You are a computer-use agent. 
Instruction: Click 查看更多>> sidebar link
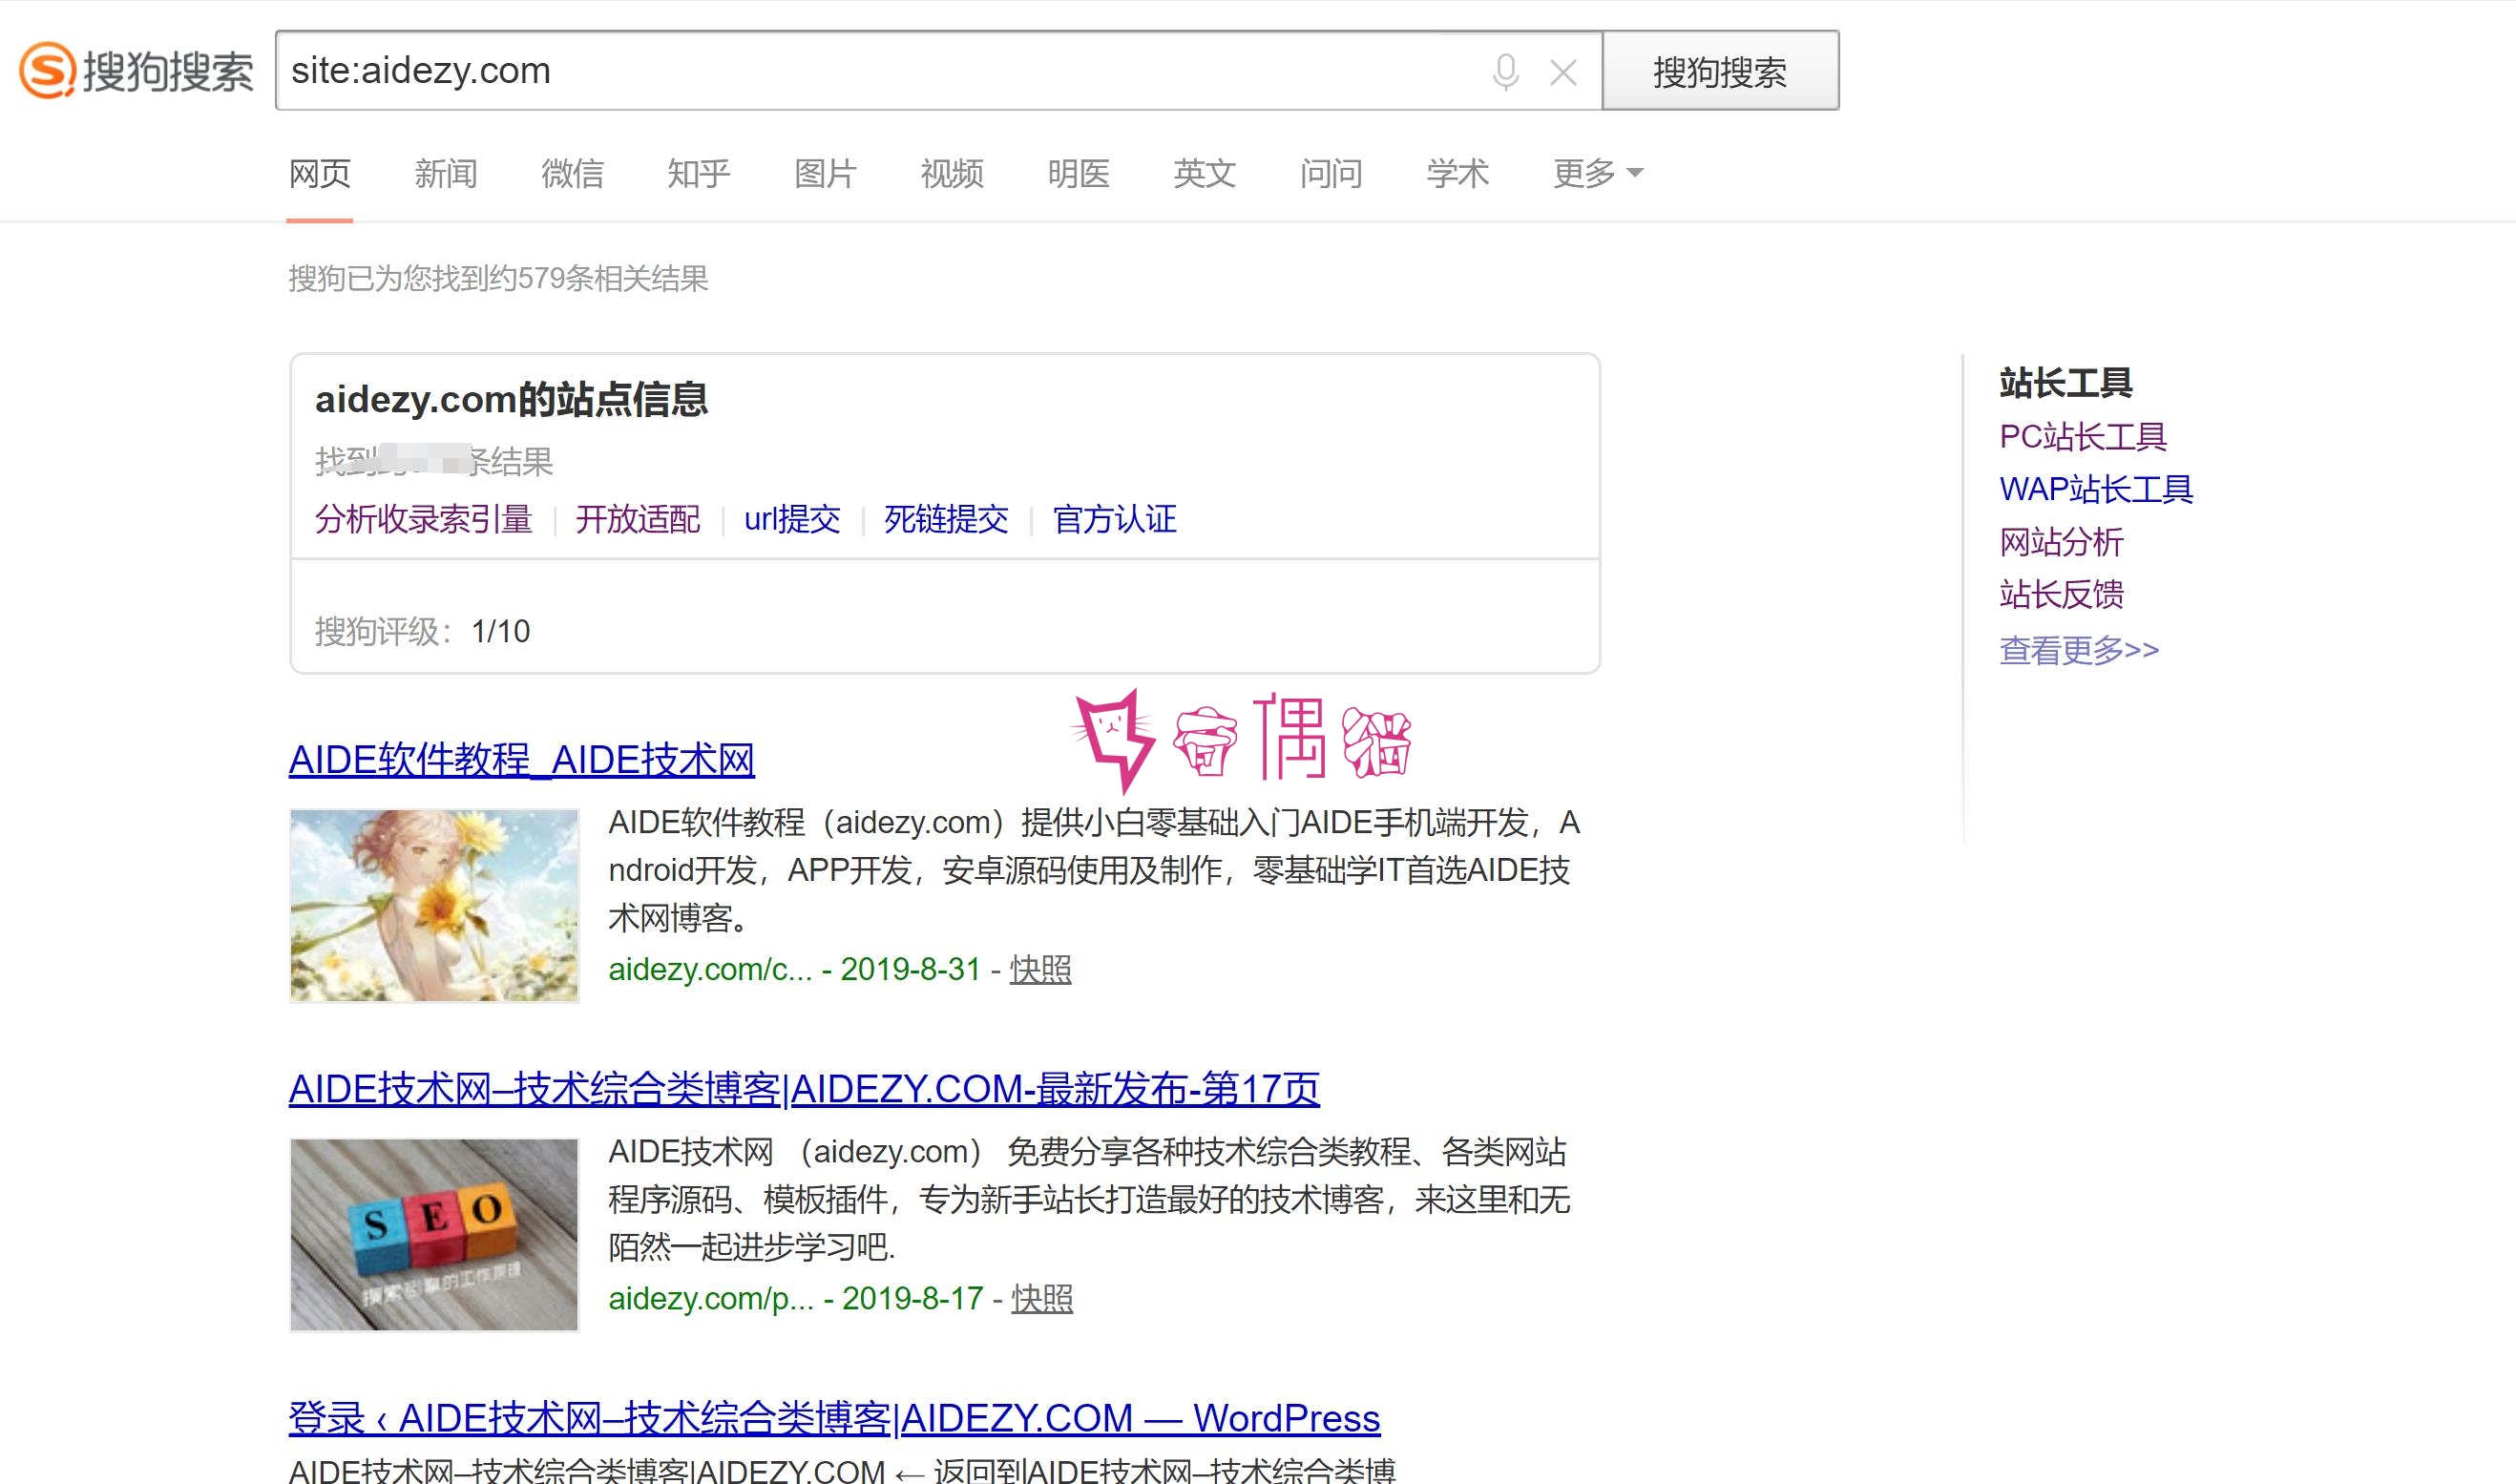[2079, 650]
